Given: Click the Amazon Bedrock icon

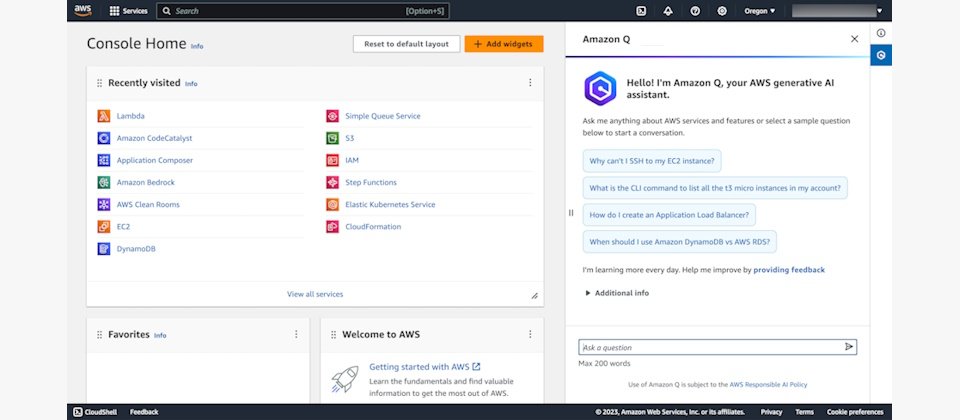Looking at the screenshot, I should 103,182.
